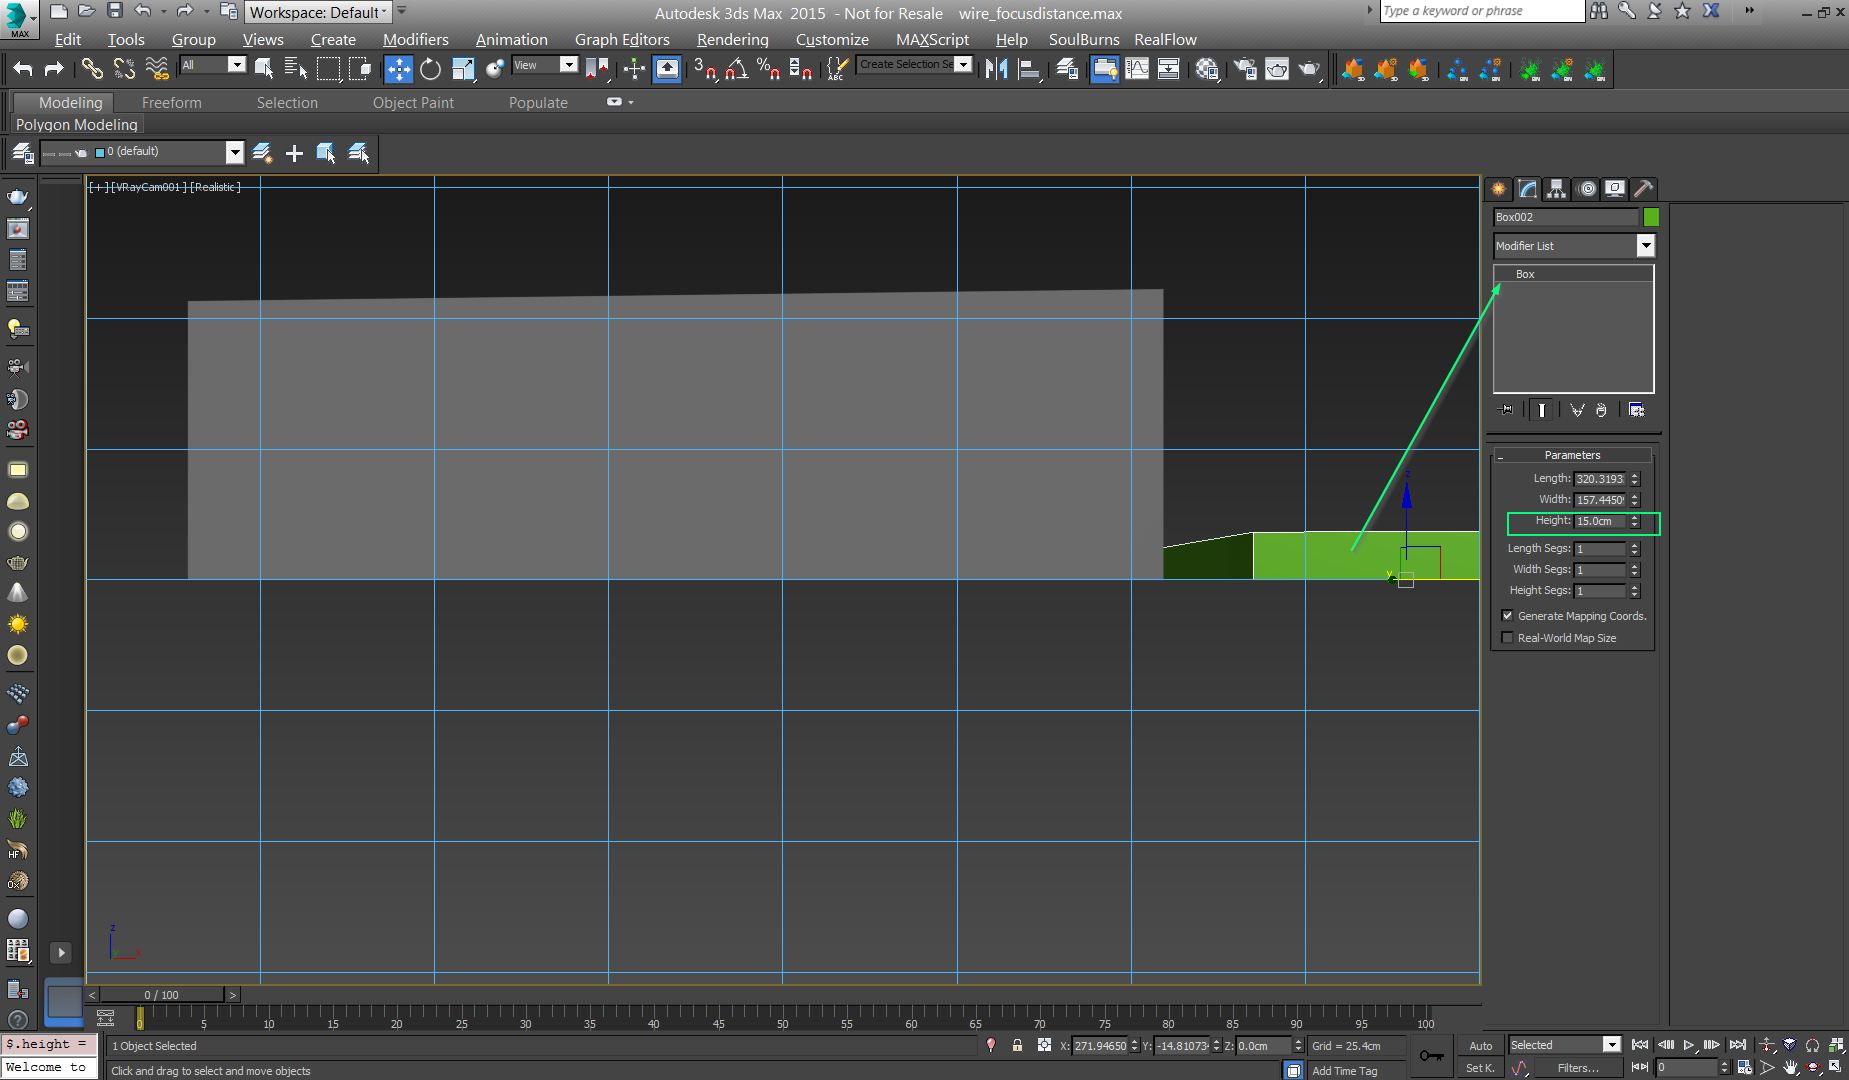1849x1080 pixels.
Task: Click the Set Key button
Action: [x=1480, y=1068]
